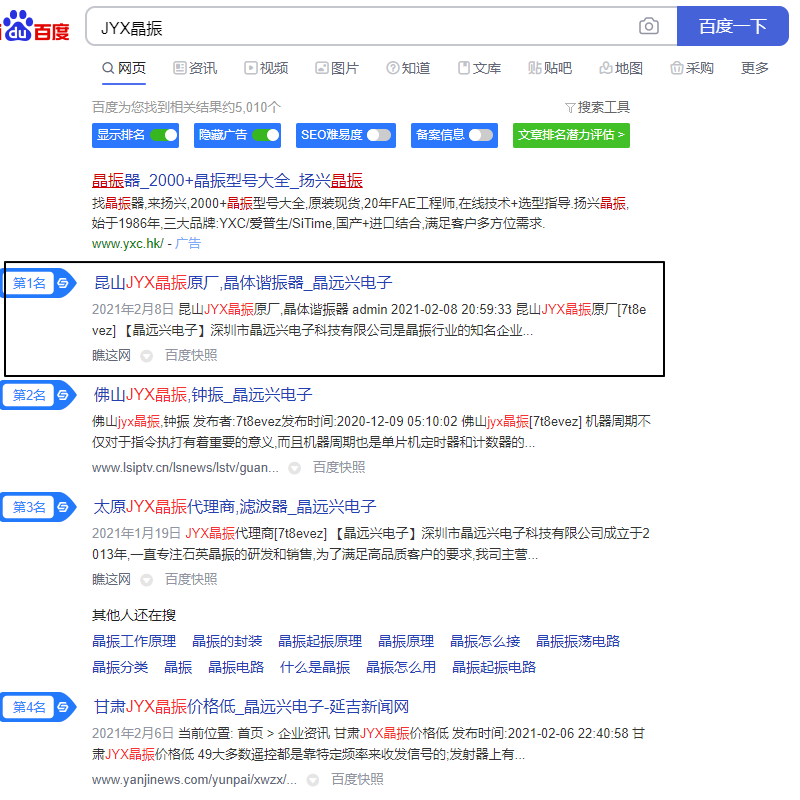
Task: Search related term 晶振原理
Action: [406, 641]
